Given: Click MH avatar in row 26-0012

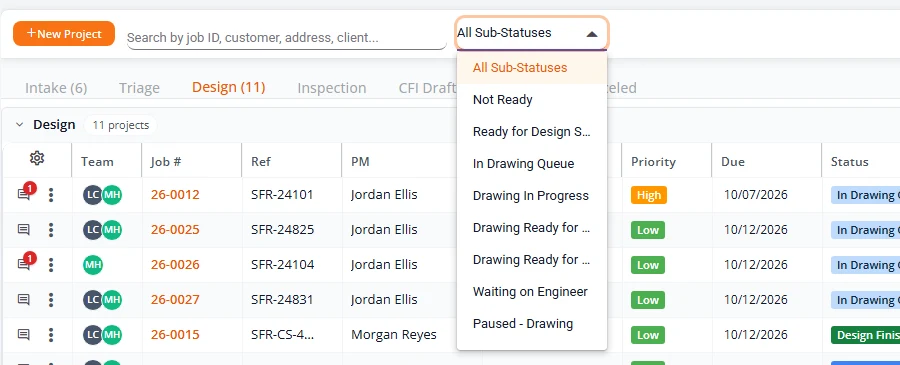Looking at the screenshot, I should 112,195.
